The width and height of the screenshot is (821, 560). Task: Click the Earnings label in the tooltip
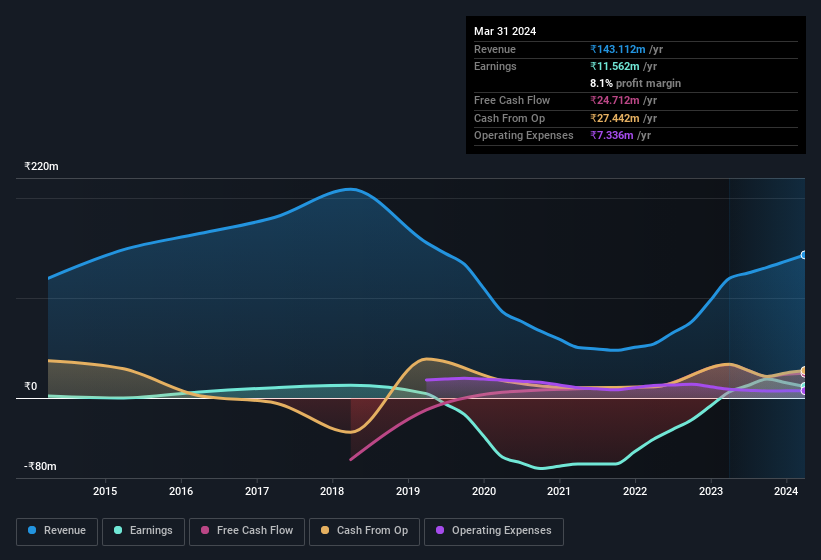495,66
